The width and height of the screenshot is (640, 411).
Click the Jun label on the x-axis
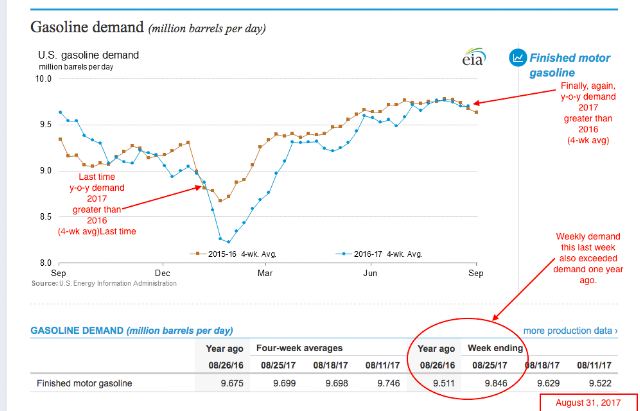pos(370,272)
